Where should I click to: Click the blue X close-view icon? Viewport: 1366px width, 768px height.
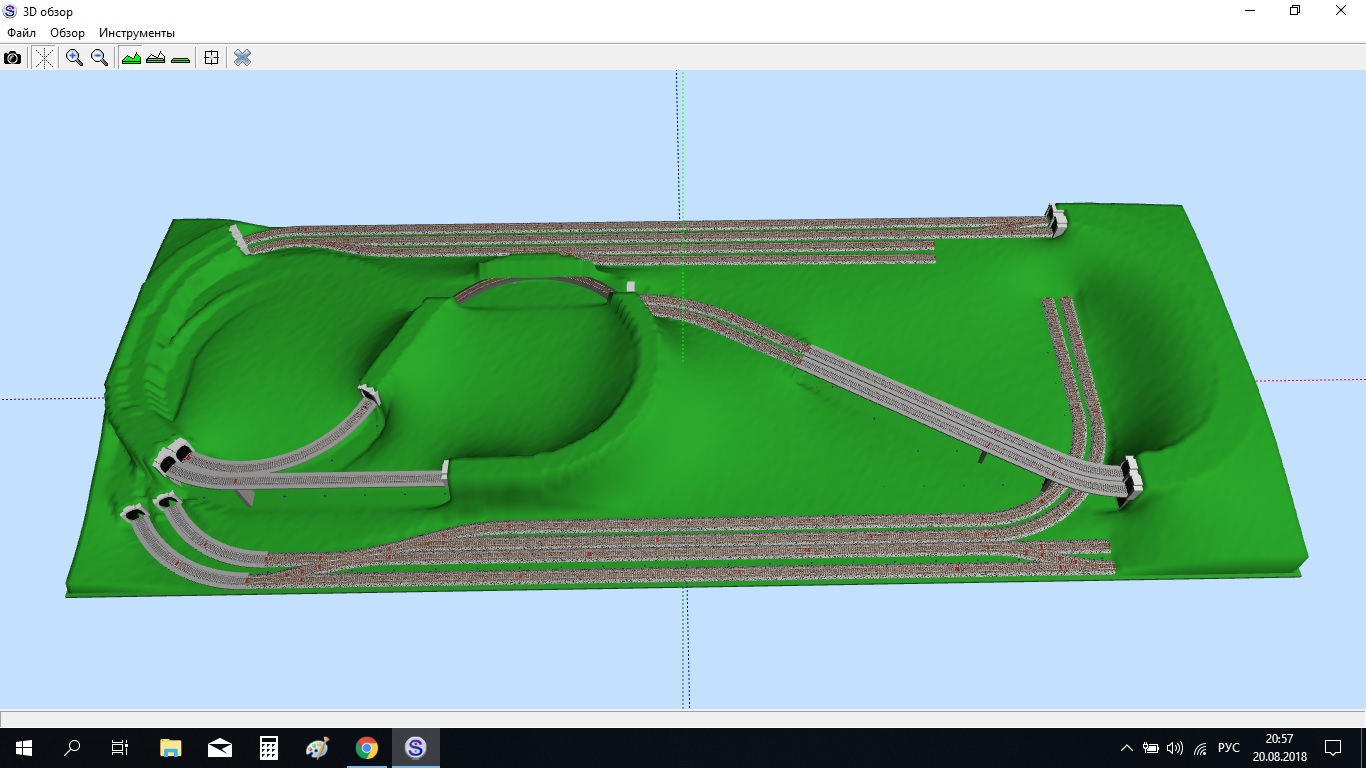pyautogui.click(x=242, y=58)
